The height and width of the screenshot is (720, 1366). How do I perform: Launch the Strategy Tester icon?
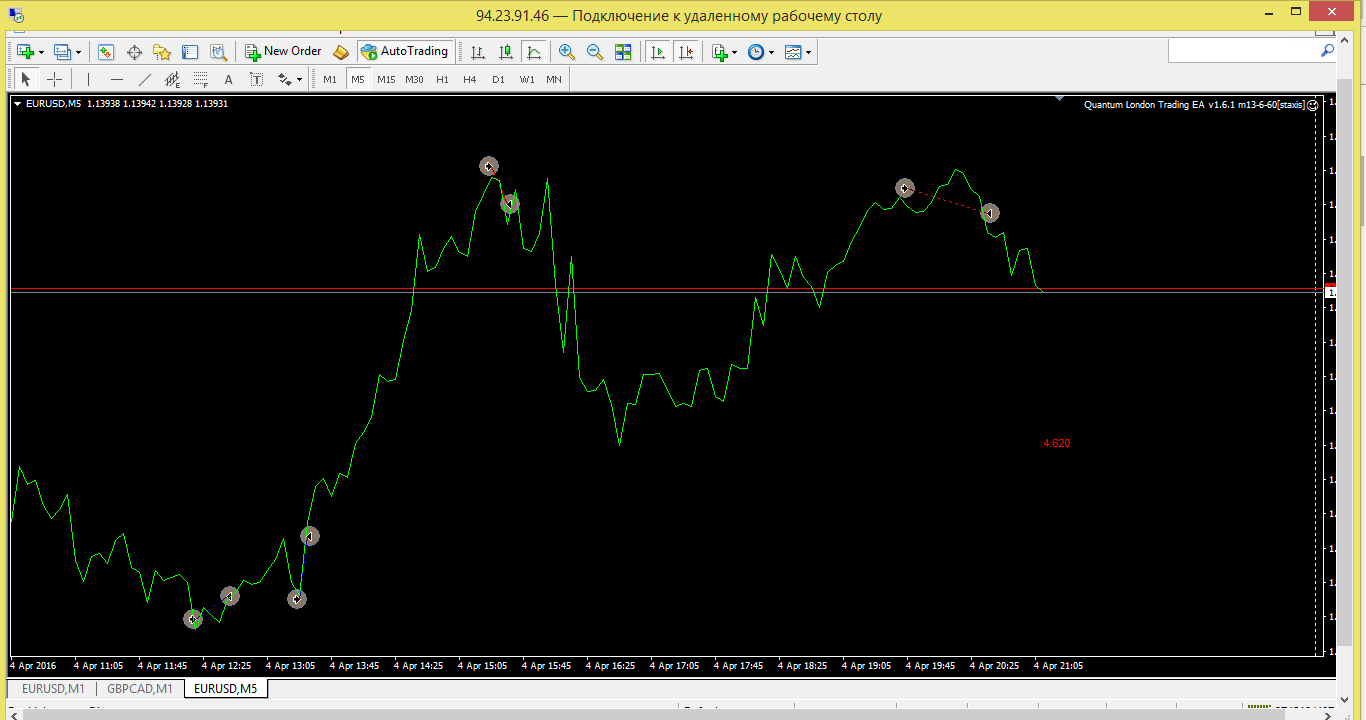(x=218, y=52)
